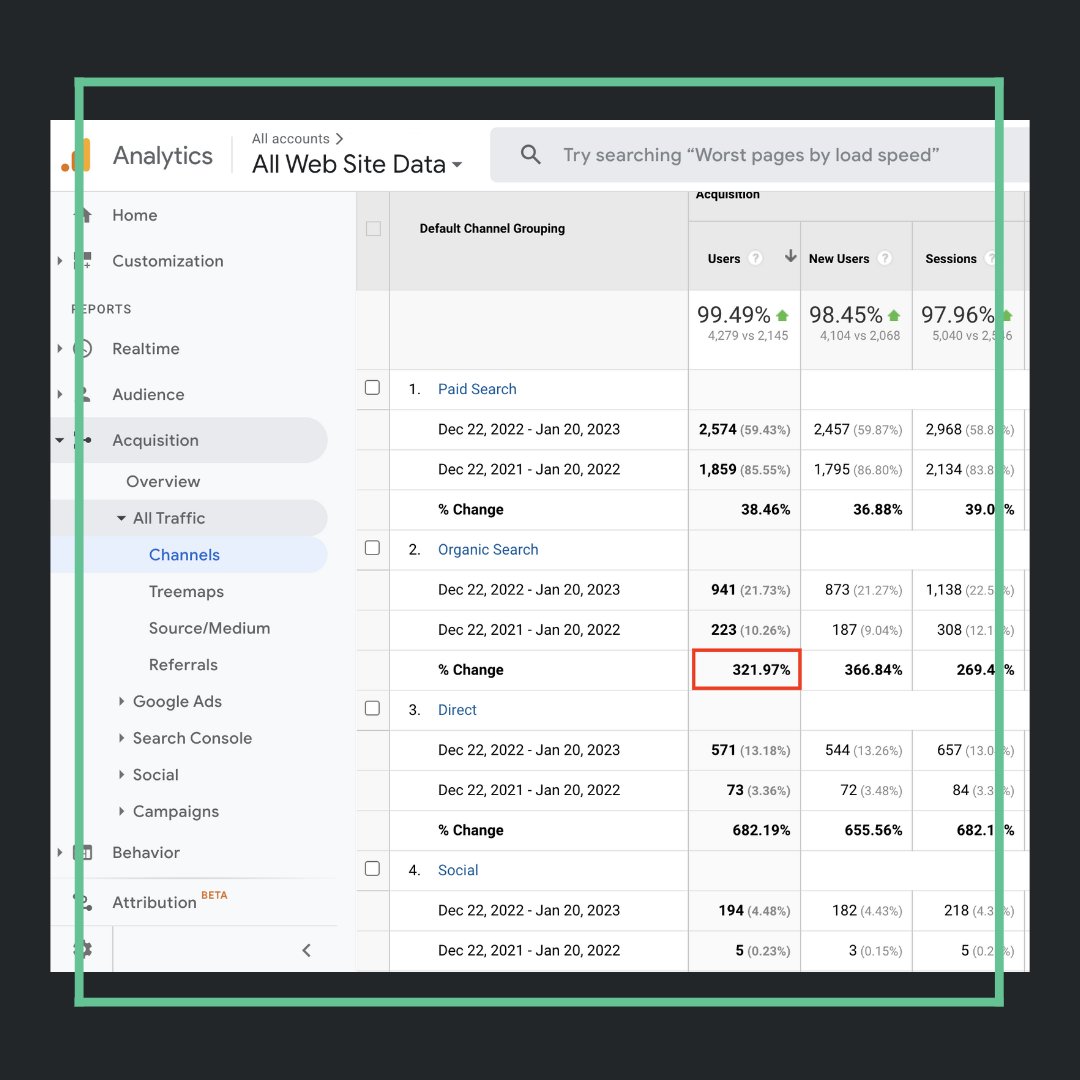The height and width of the screenshot is (1080, 1080).
Task: Click the 99.49% Users total value
Action: tap(734, 315)
